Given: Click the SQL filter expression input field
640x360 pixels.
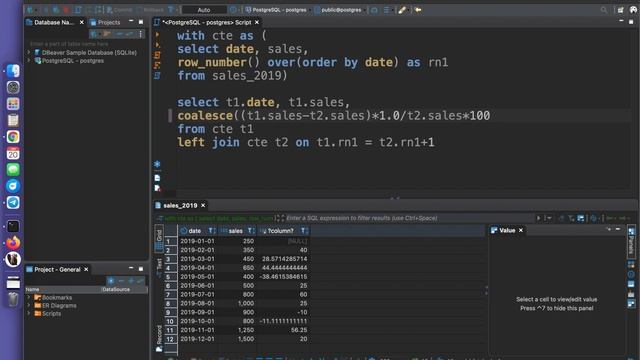Looking at the screenshot, I should click(410, 218).
